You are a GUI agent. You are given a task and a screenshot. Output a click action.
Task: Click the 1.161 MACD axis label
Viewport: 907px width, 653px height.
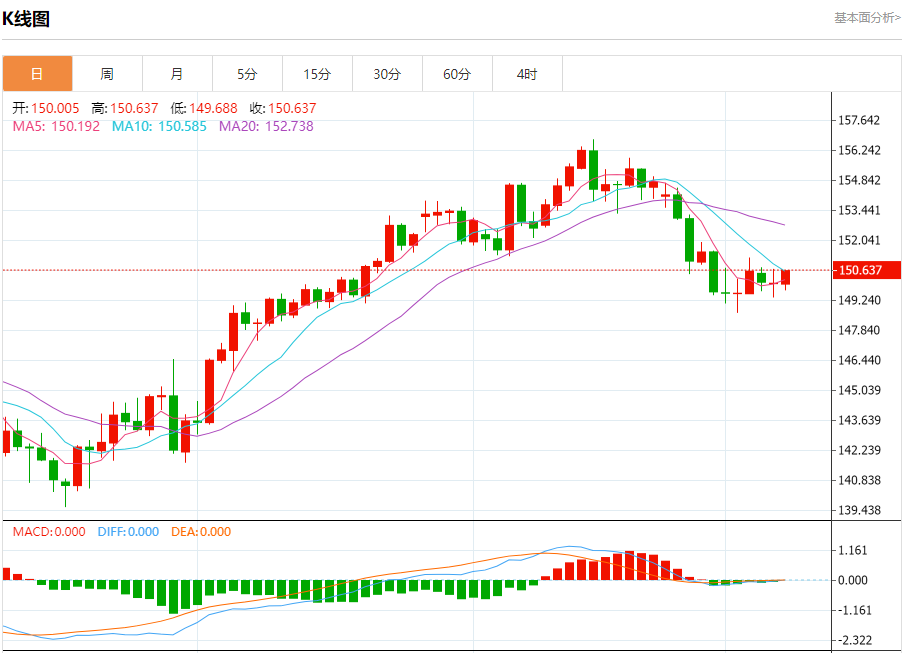coord(853,550)
